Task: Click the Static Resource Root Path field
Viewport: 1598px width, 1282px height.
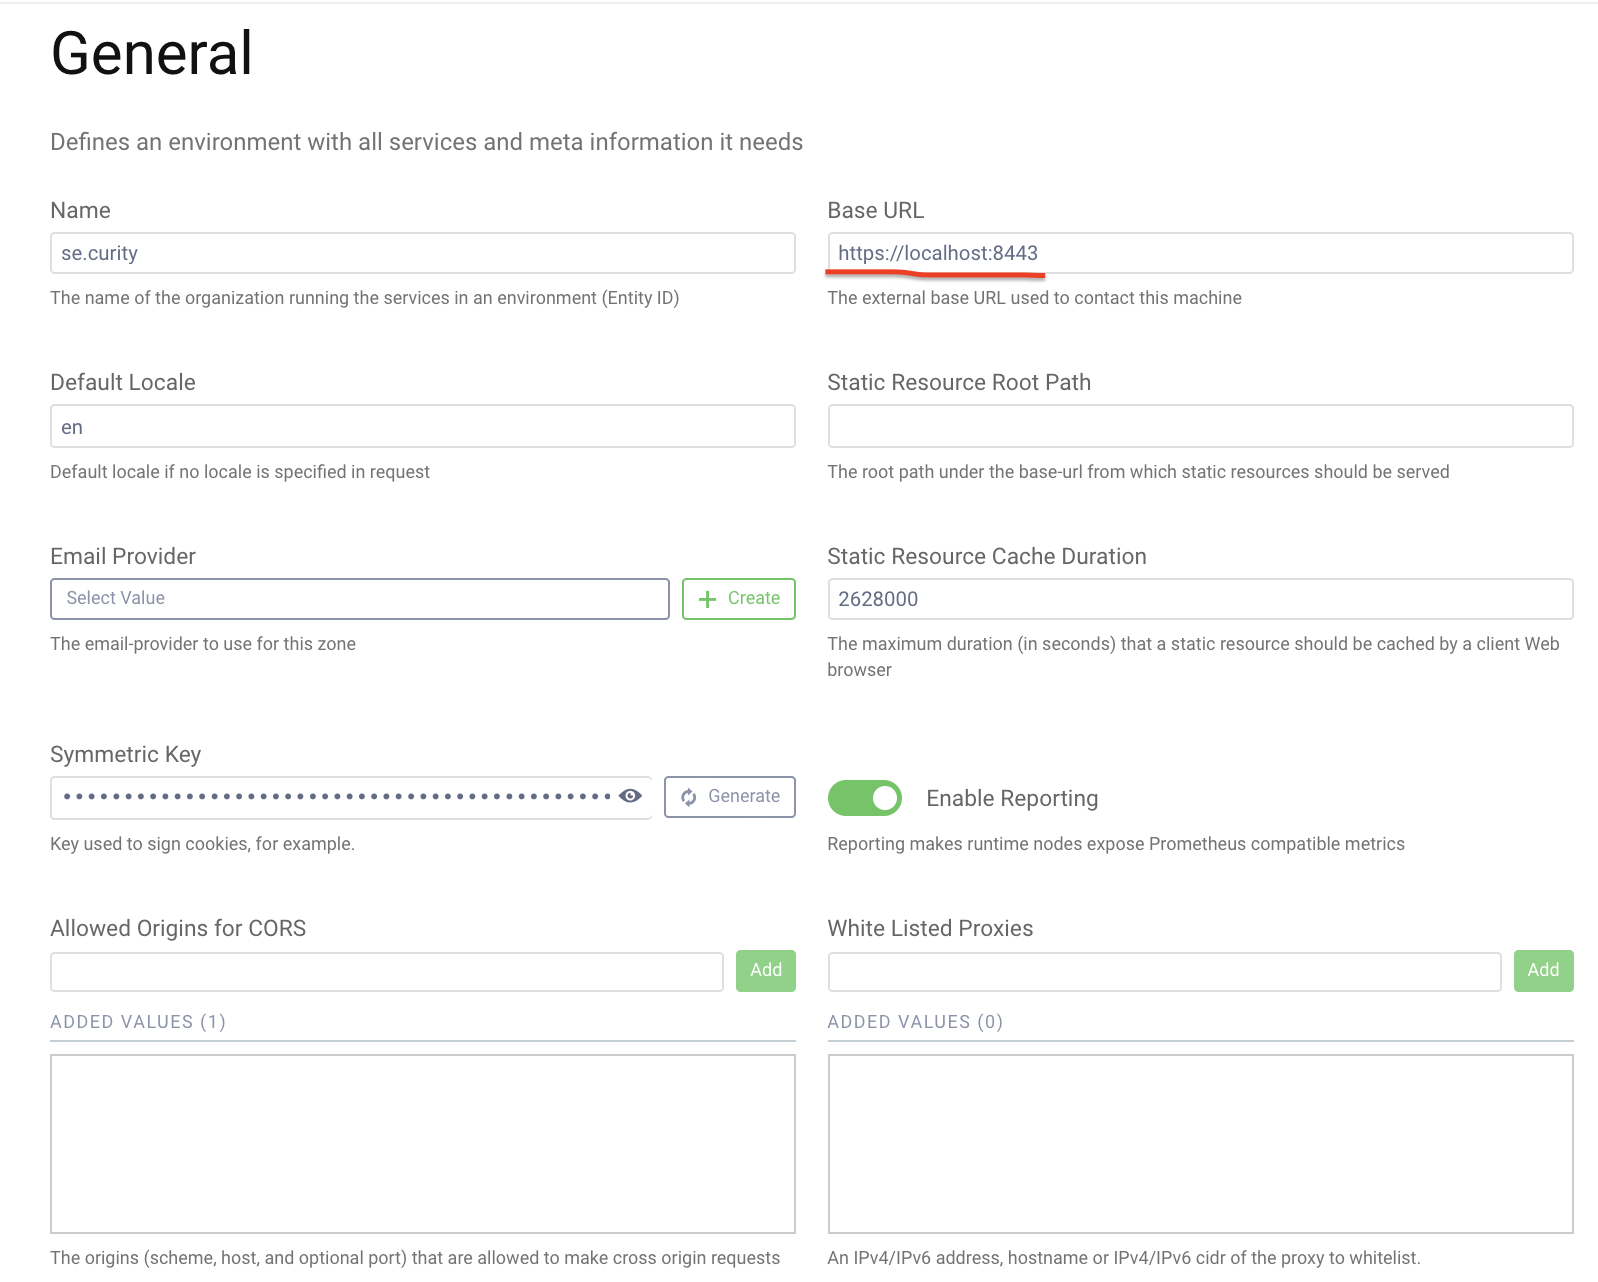Action: (x=1200, y=426)
